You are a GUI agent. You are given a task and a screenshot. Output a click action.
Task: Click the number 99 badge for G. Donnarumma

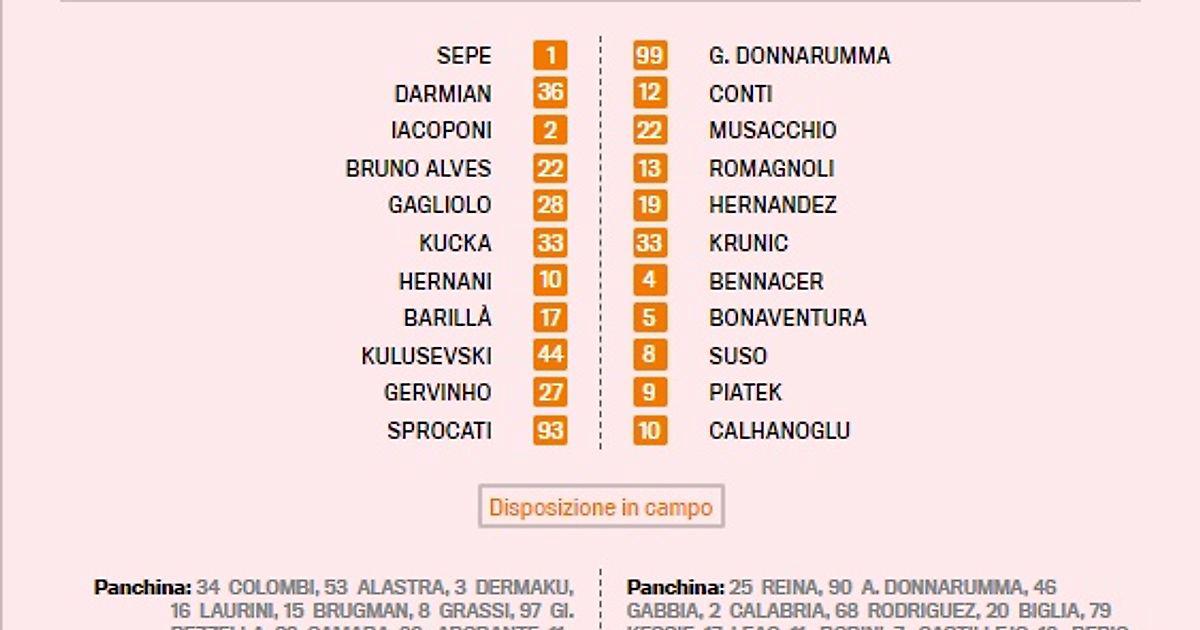pos(650,56)
